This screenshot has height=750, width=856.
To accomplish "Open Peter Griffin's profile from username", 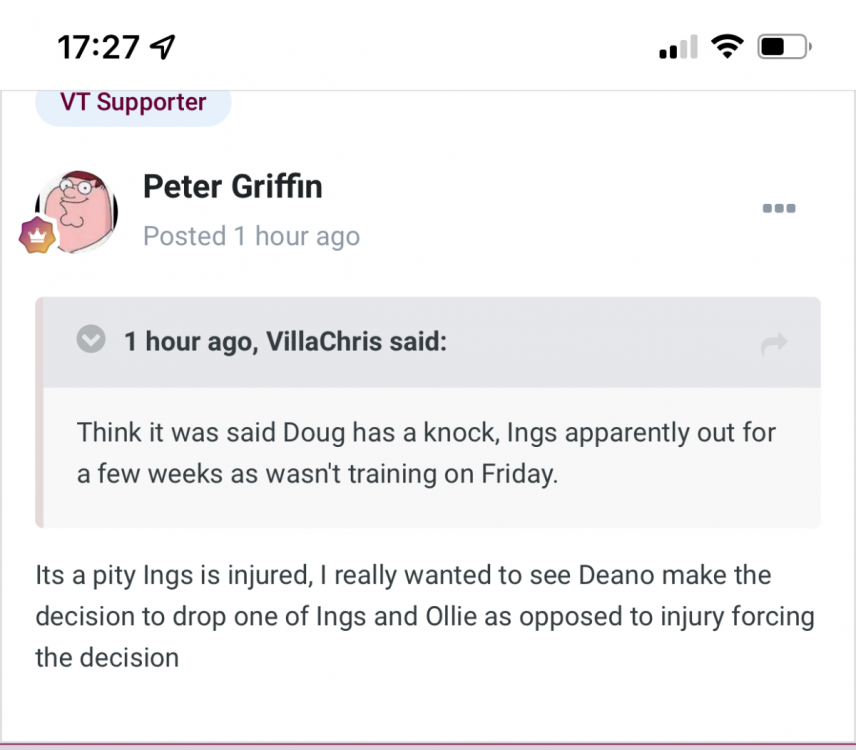I will point(232,186).
